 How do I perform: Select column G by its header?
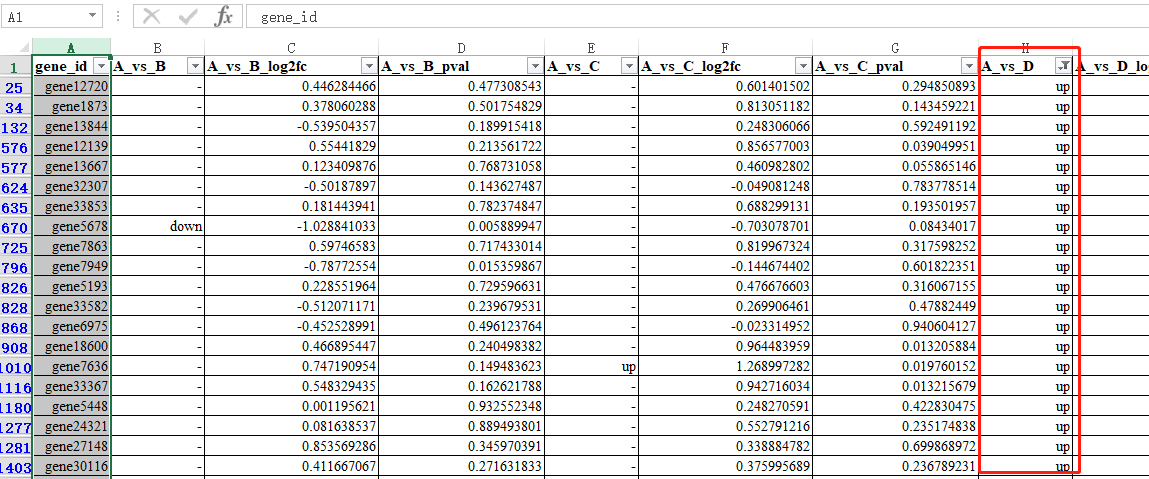point(894,47)
